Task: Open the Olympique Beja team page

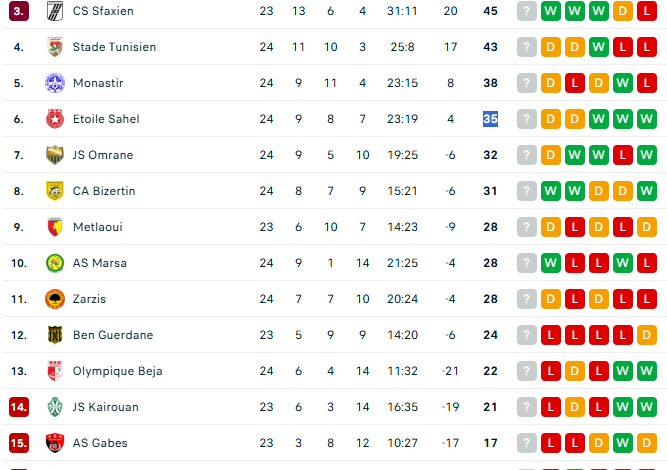Action: [117, 371]
